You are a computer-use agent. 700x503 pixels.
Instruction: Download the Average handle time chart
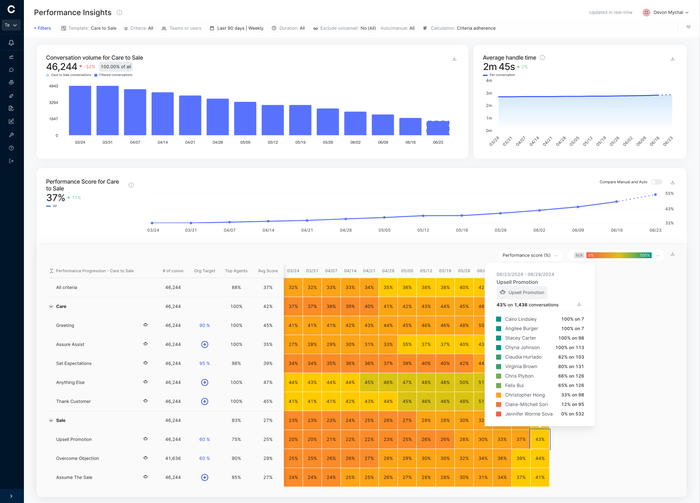tap(673, 59)
